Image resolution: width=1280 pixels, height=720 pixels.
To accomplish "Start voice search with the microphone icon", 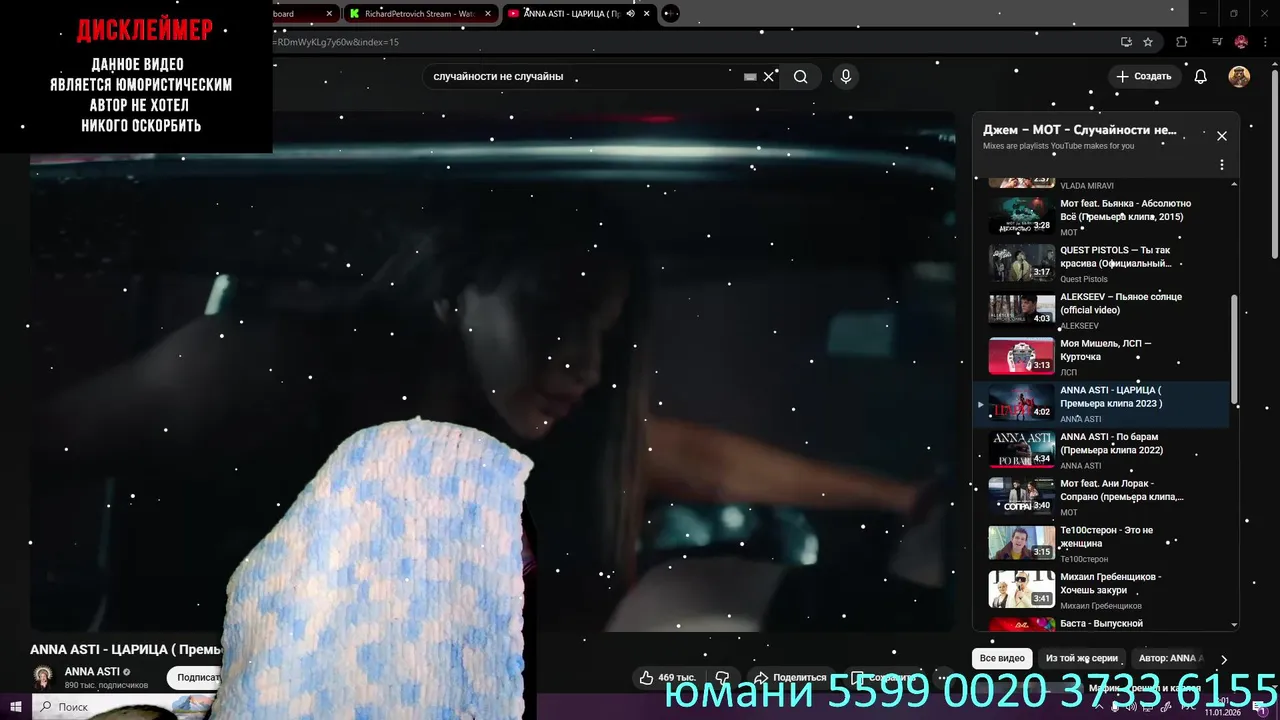I will point(846,77).
